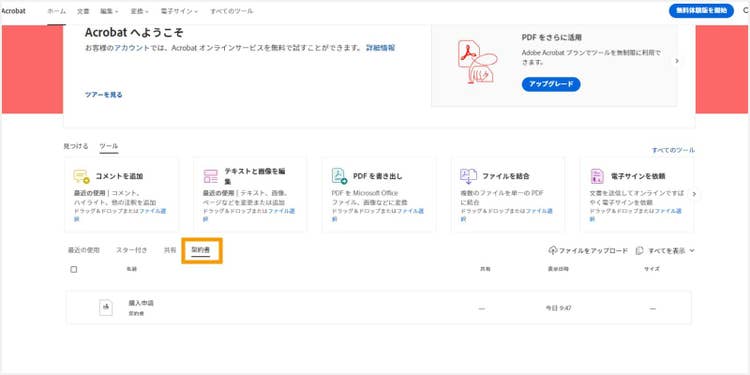
Task: Open the すべてのツール link above tool cards
Action: point(673,150)
